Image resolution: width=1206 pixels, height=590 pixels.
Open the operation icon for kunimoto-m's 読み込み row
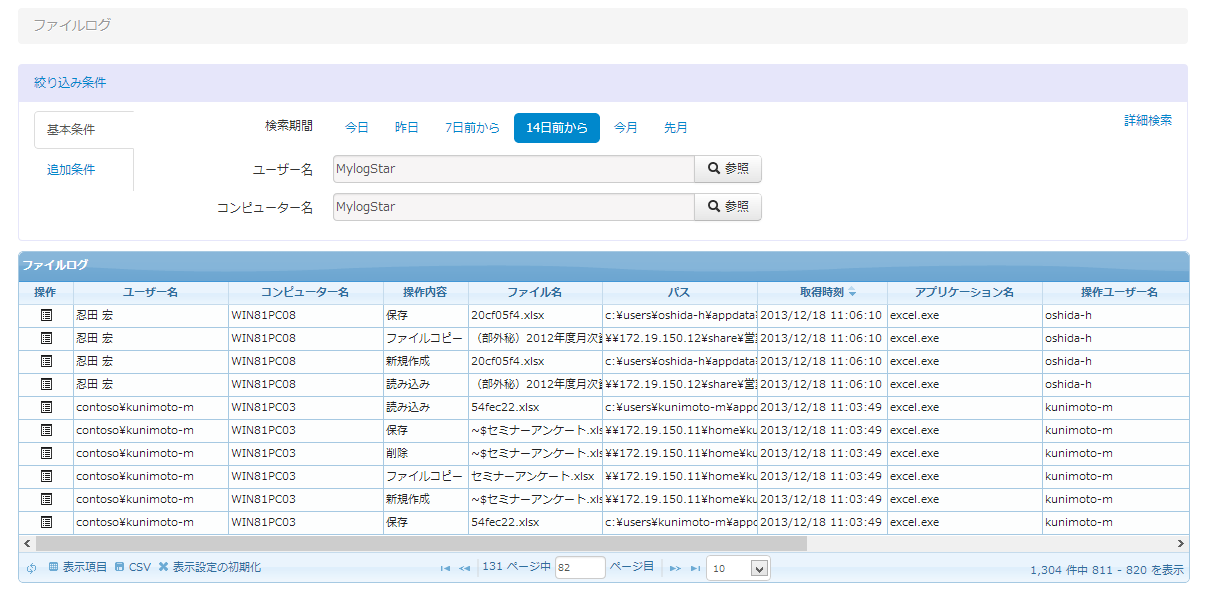coord(46,407)
